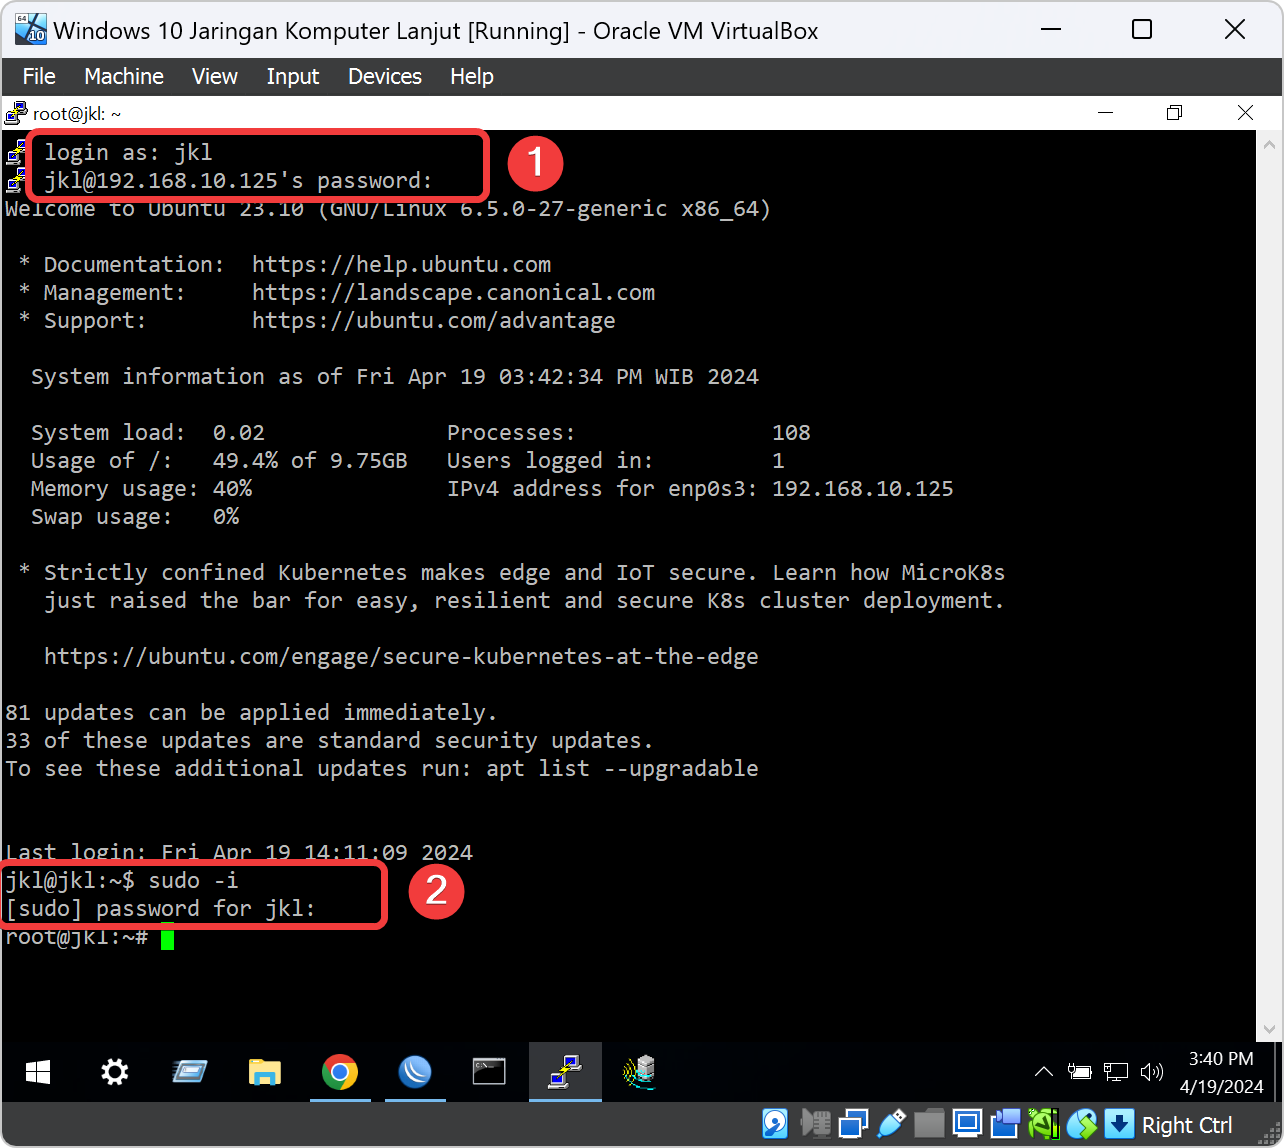Click 'System information as of Fri Apr 19' line
Viewport: 1284px width, 1148px height.
(x=395, y=377)
